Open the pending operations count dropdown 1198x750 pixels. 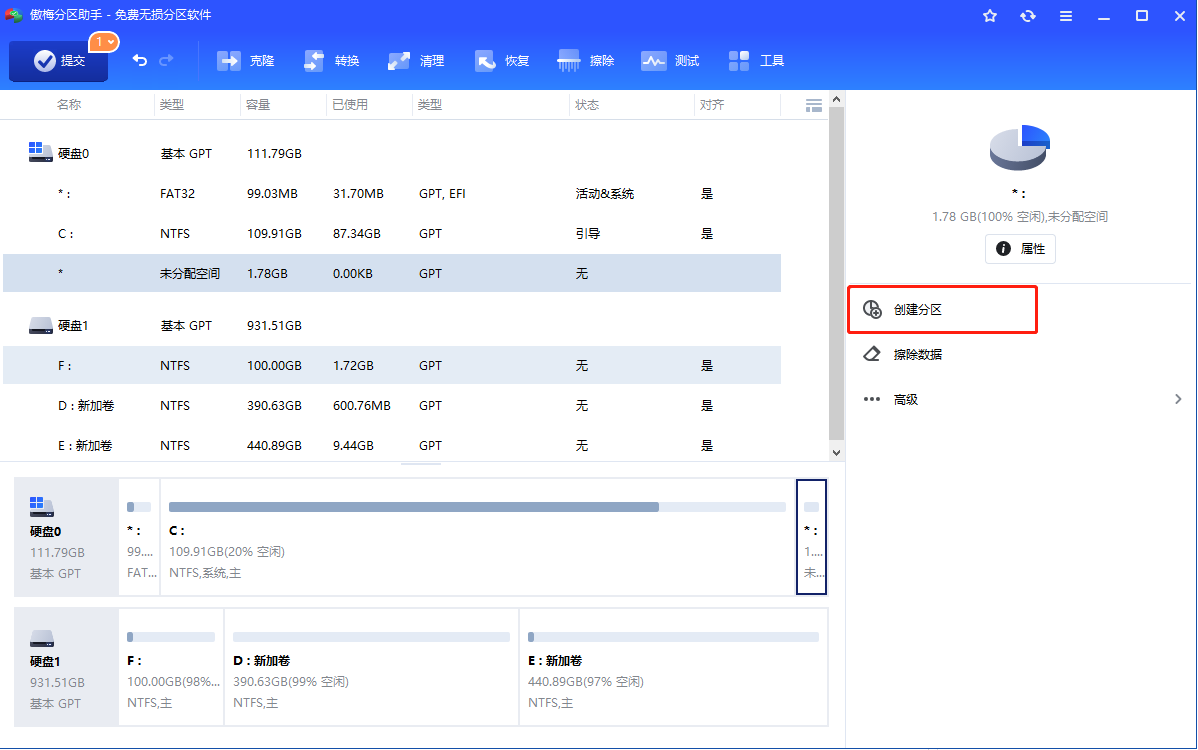click(104, 42)
